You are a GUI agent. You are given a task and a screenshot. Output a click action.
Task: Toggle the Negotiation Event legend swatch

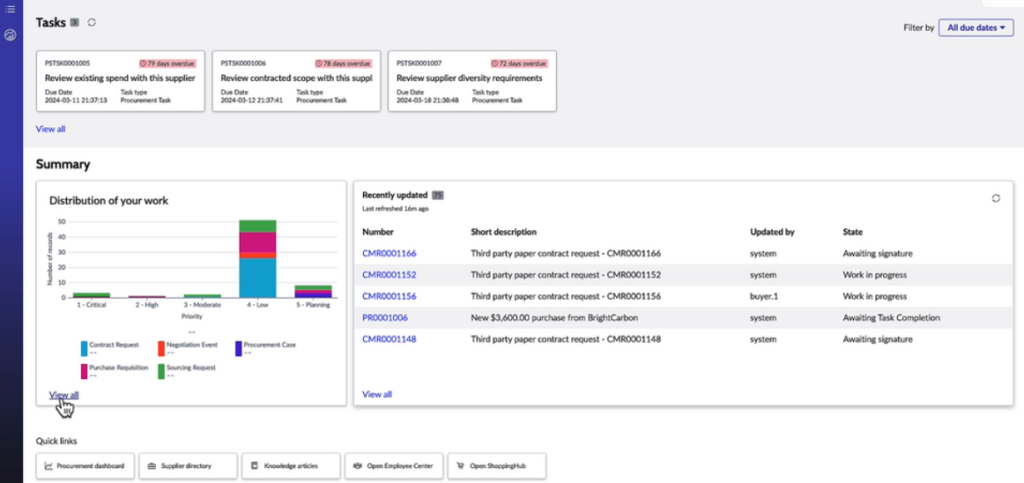point(161,348)
